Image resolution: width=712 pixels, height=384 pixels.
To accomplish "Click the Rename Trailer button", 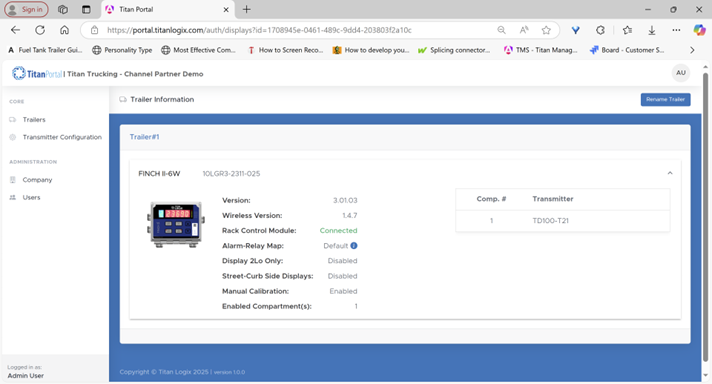I will (665, 99).
